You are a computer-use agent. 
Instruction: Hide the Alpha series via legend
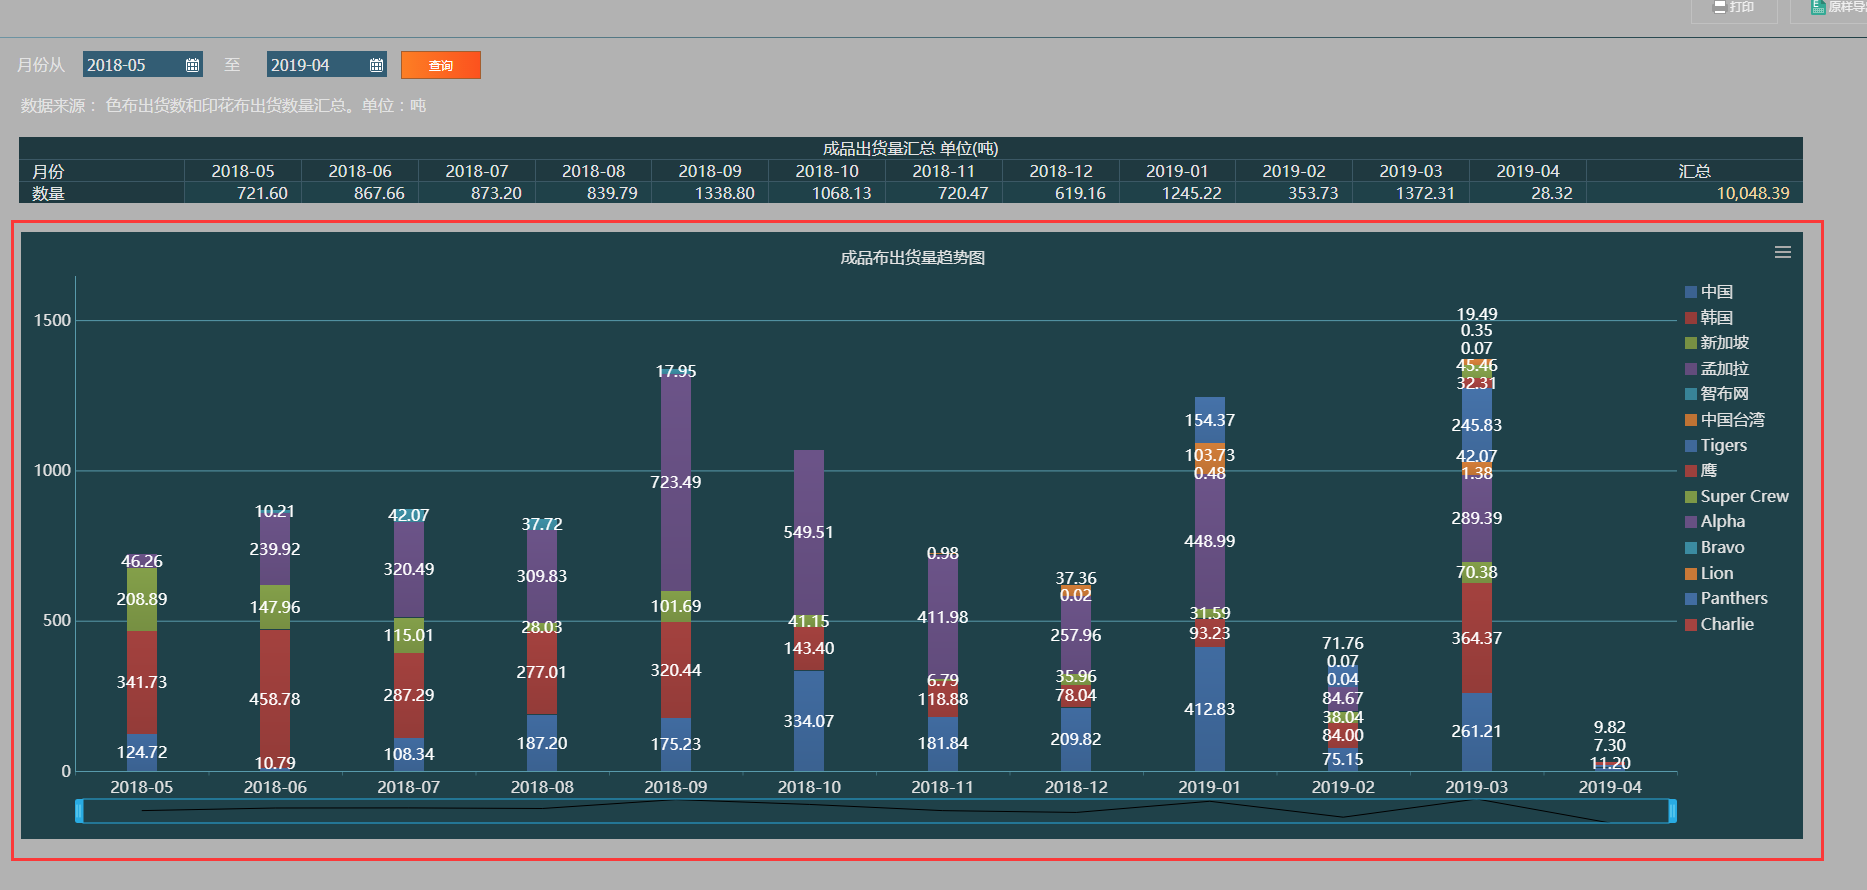(x=1715, y=522)
